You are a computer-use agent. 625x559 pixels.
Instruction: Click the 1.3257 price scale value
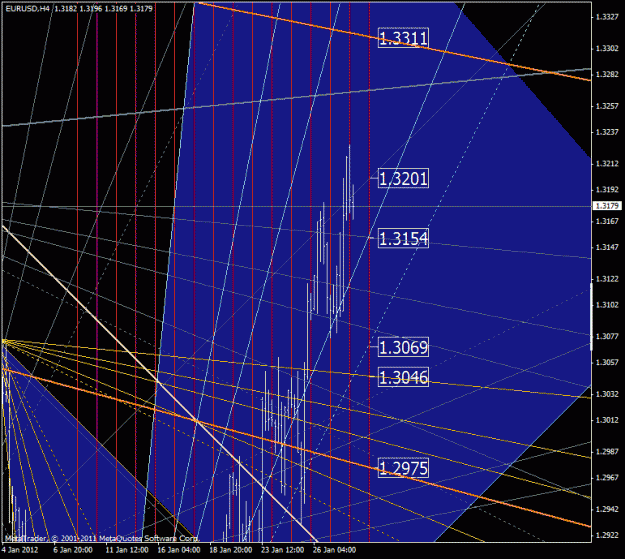(607, 106)
